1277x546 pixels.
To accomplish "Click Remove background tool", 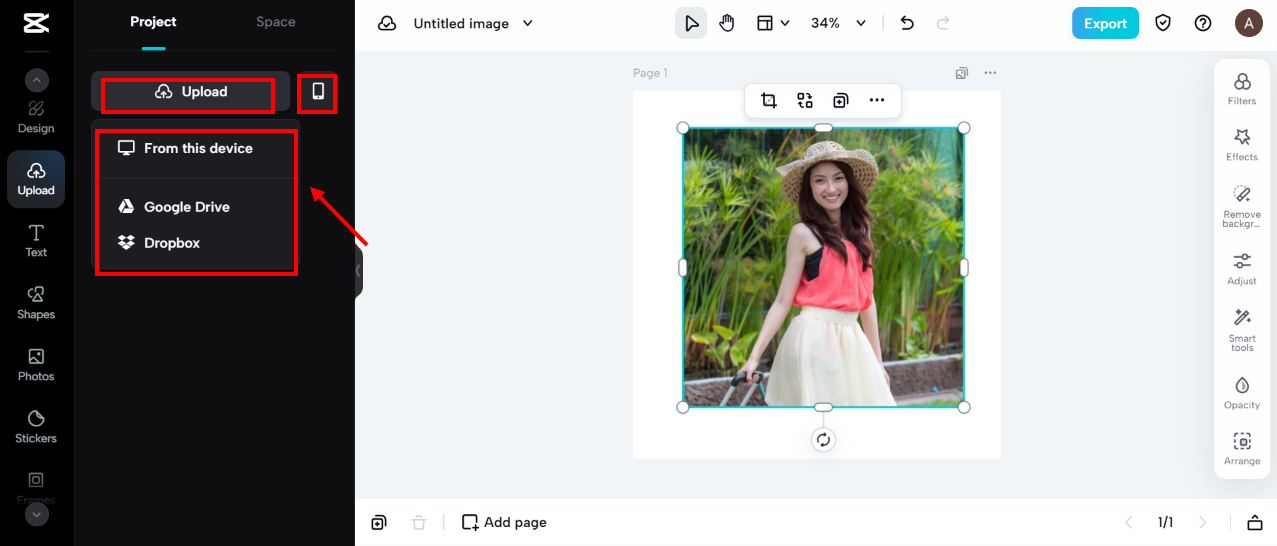I will coord(1242,207).
